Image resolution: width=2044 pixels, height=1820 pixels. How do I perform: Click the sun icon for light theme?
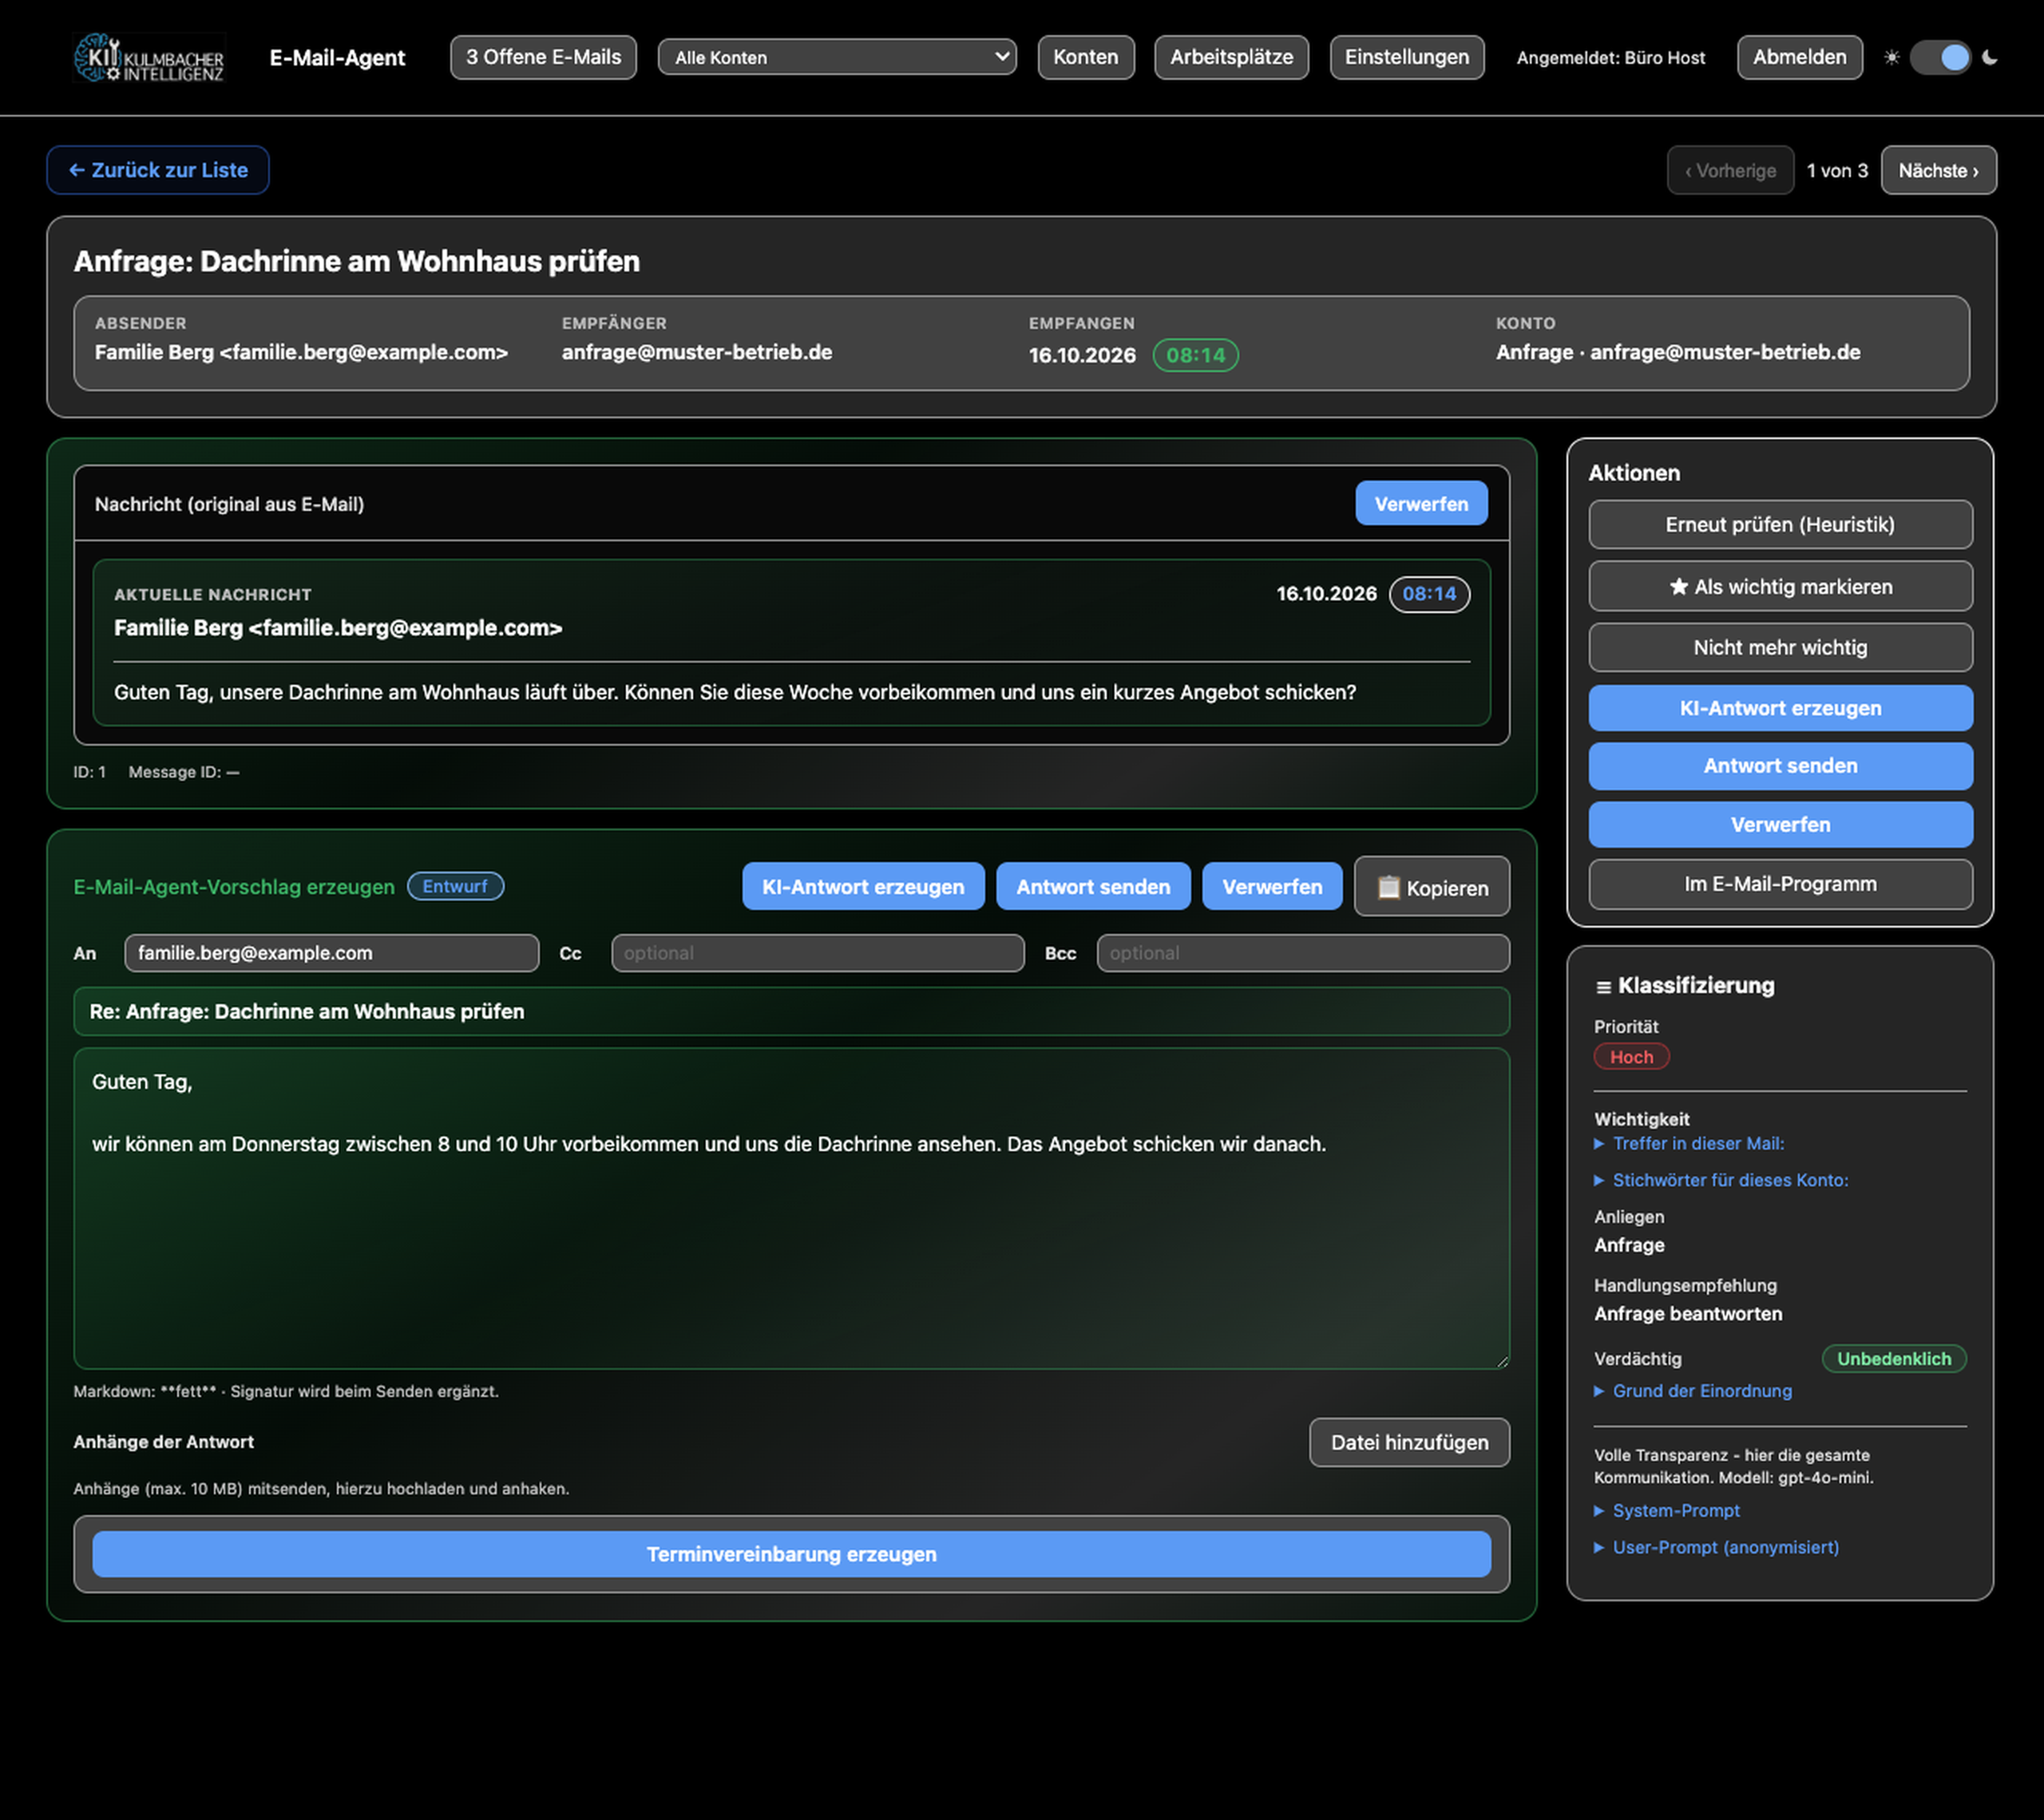click(x=1891, y=58)
